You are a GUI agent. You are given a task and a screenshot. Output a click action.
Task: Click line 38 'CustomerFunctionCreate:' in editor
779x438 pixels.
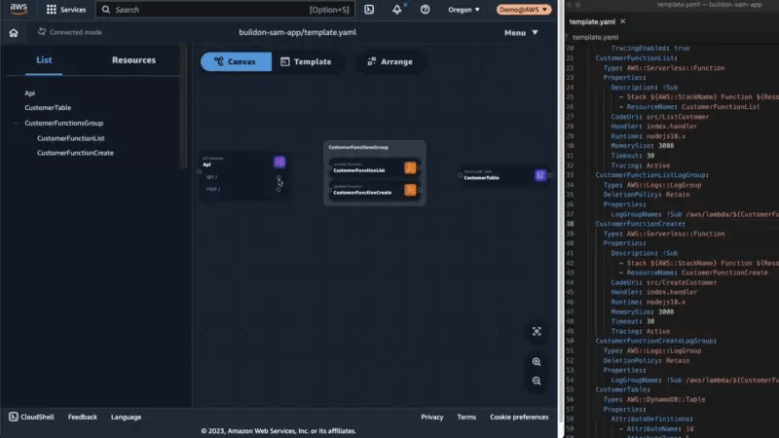[640, 224]
